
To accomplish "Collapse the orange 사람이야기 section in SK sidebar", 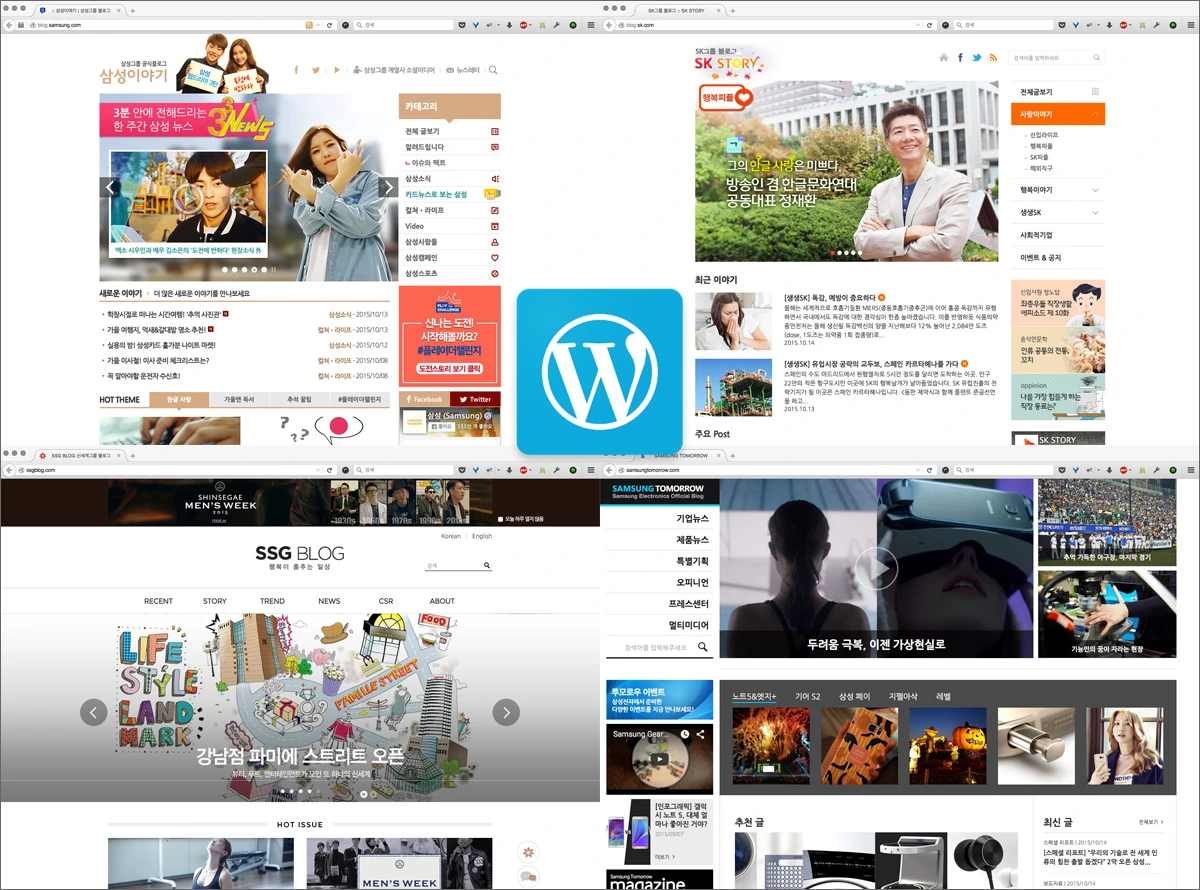I will [1095, 114].
